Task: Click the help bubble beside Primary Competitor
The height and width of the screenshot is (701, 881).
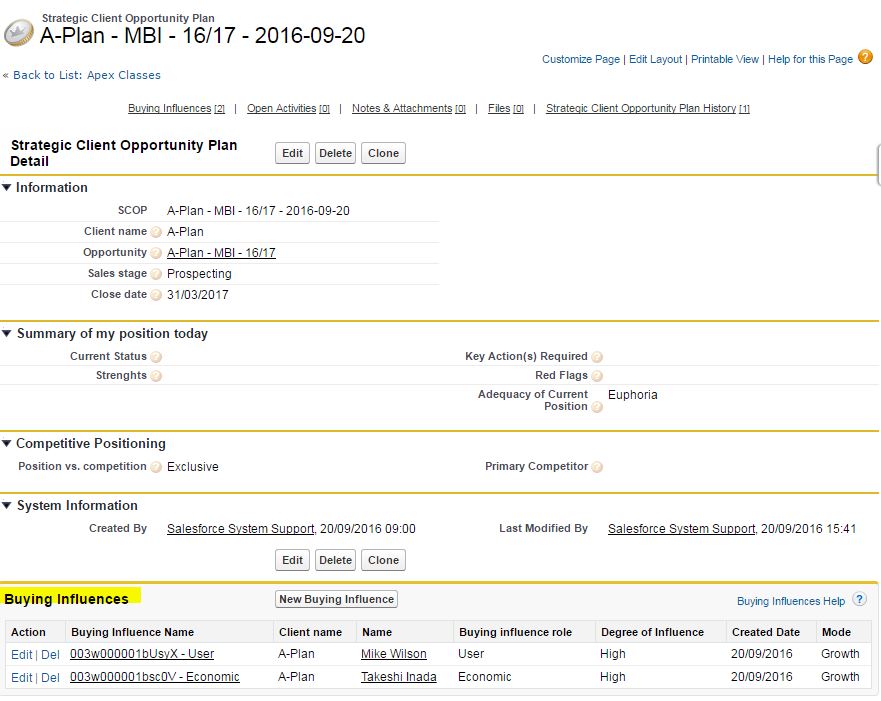Action: 597,467
